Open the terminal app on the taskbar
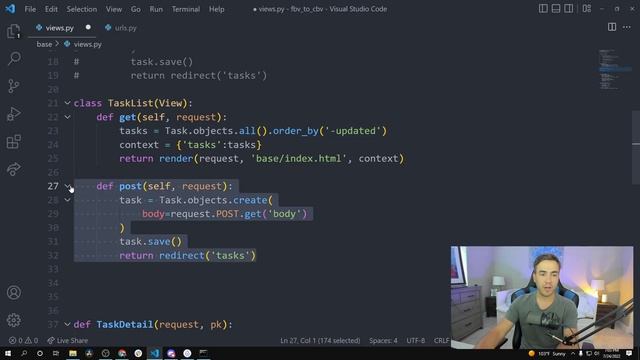The height and width of the screenshot is (360, 640). [203, 353]
